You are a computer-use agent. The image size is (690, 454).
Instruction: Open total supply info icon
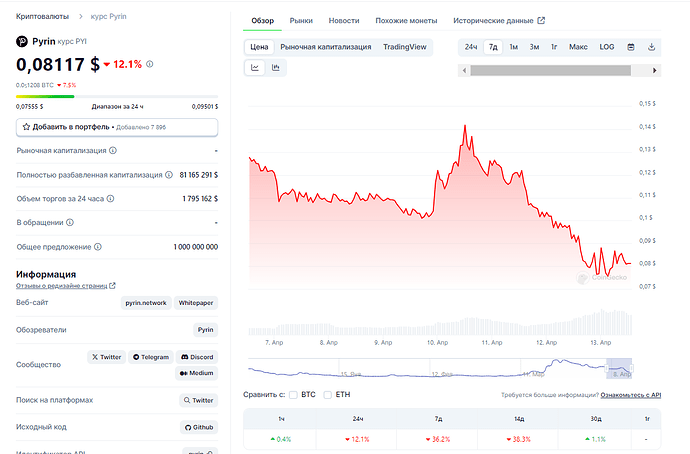click(x=98, y=247)
